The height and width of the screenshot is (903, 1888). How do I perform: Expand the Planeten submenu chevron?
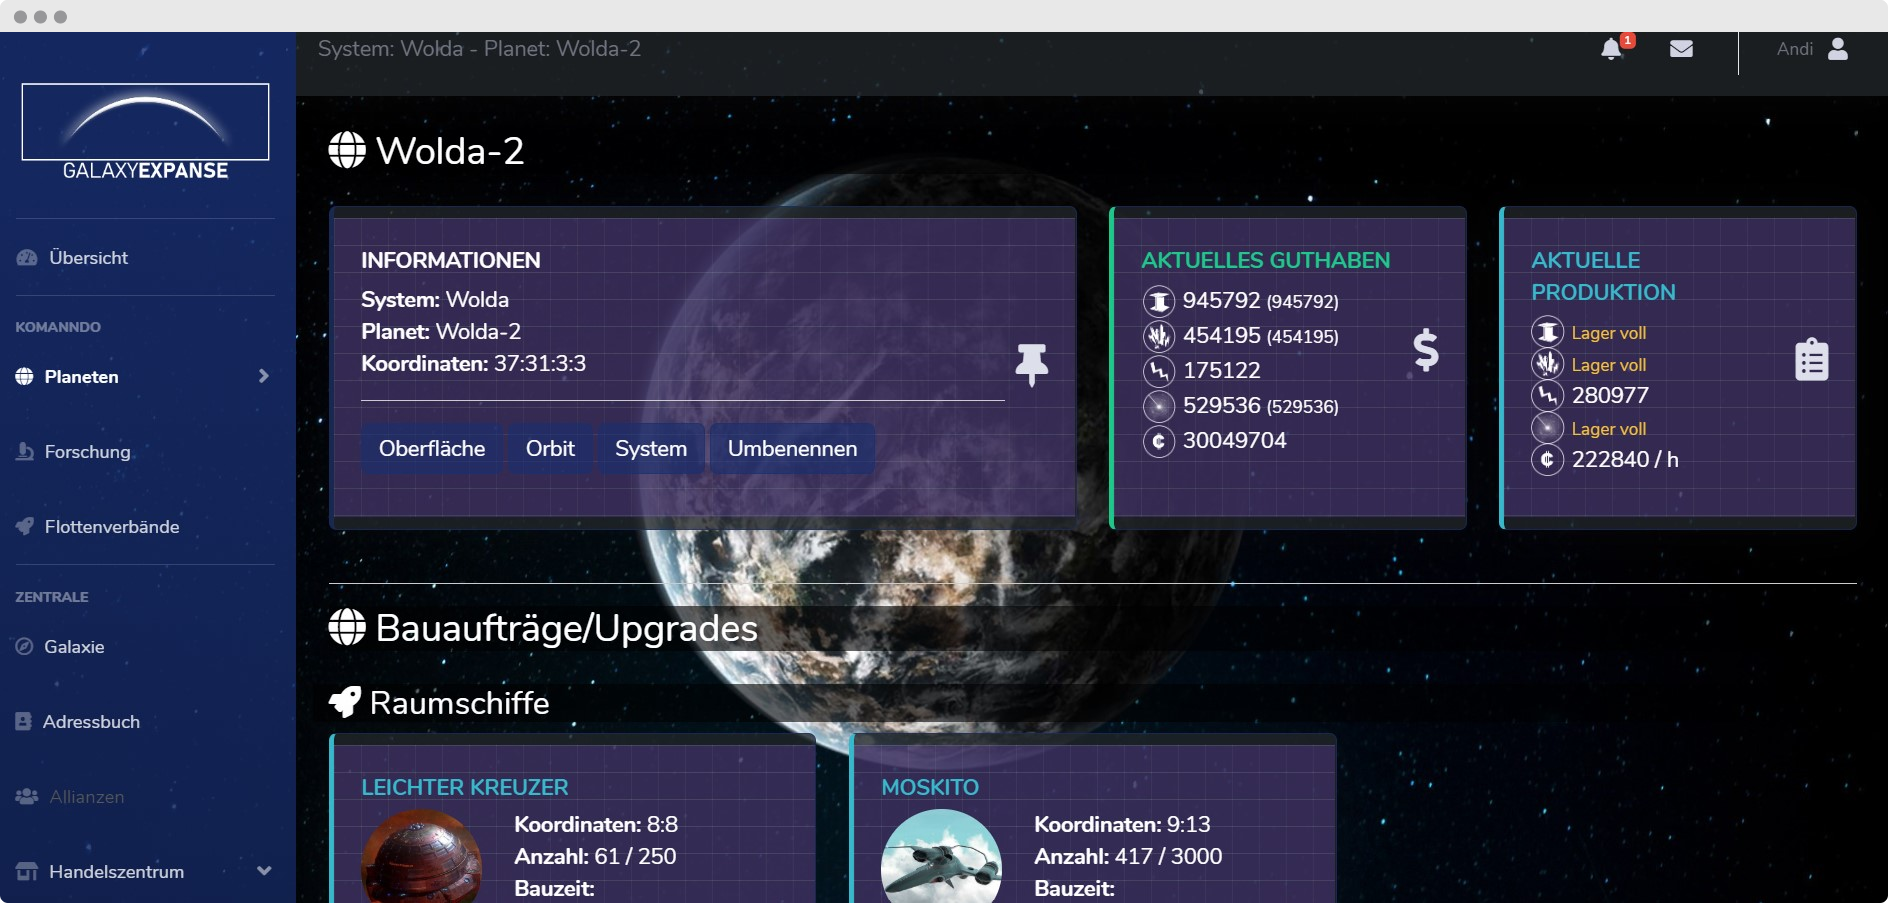pos(264,376)
